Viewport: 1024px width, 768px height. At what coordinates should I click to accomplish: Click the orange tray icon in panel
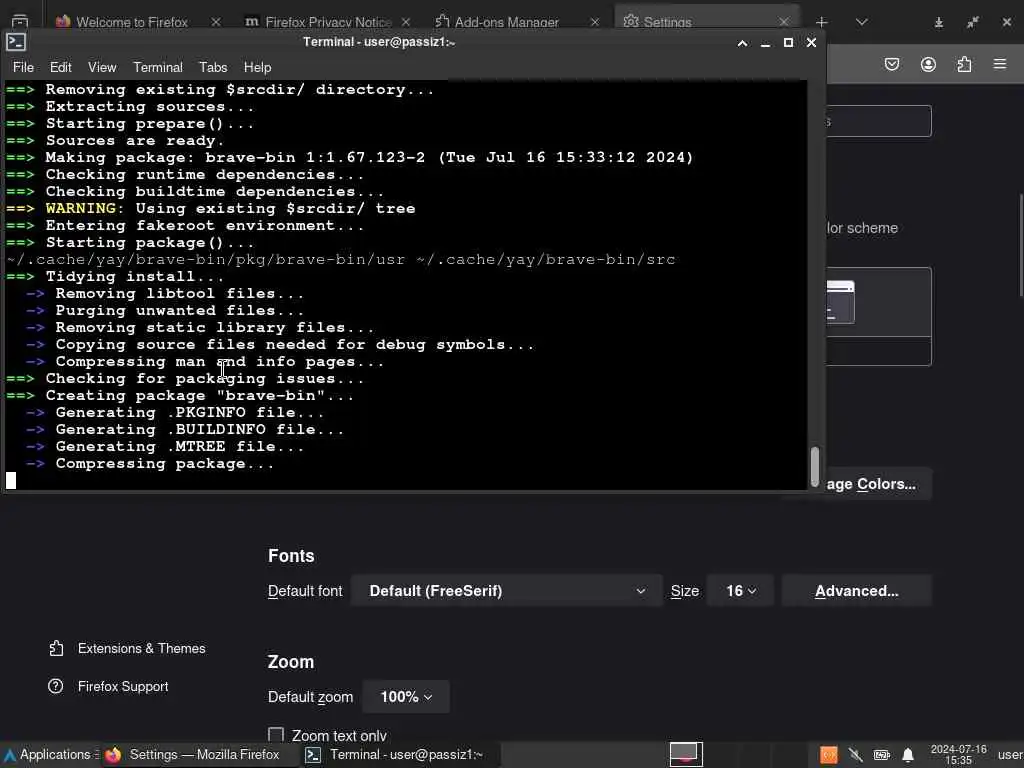[829, 755]
